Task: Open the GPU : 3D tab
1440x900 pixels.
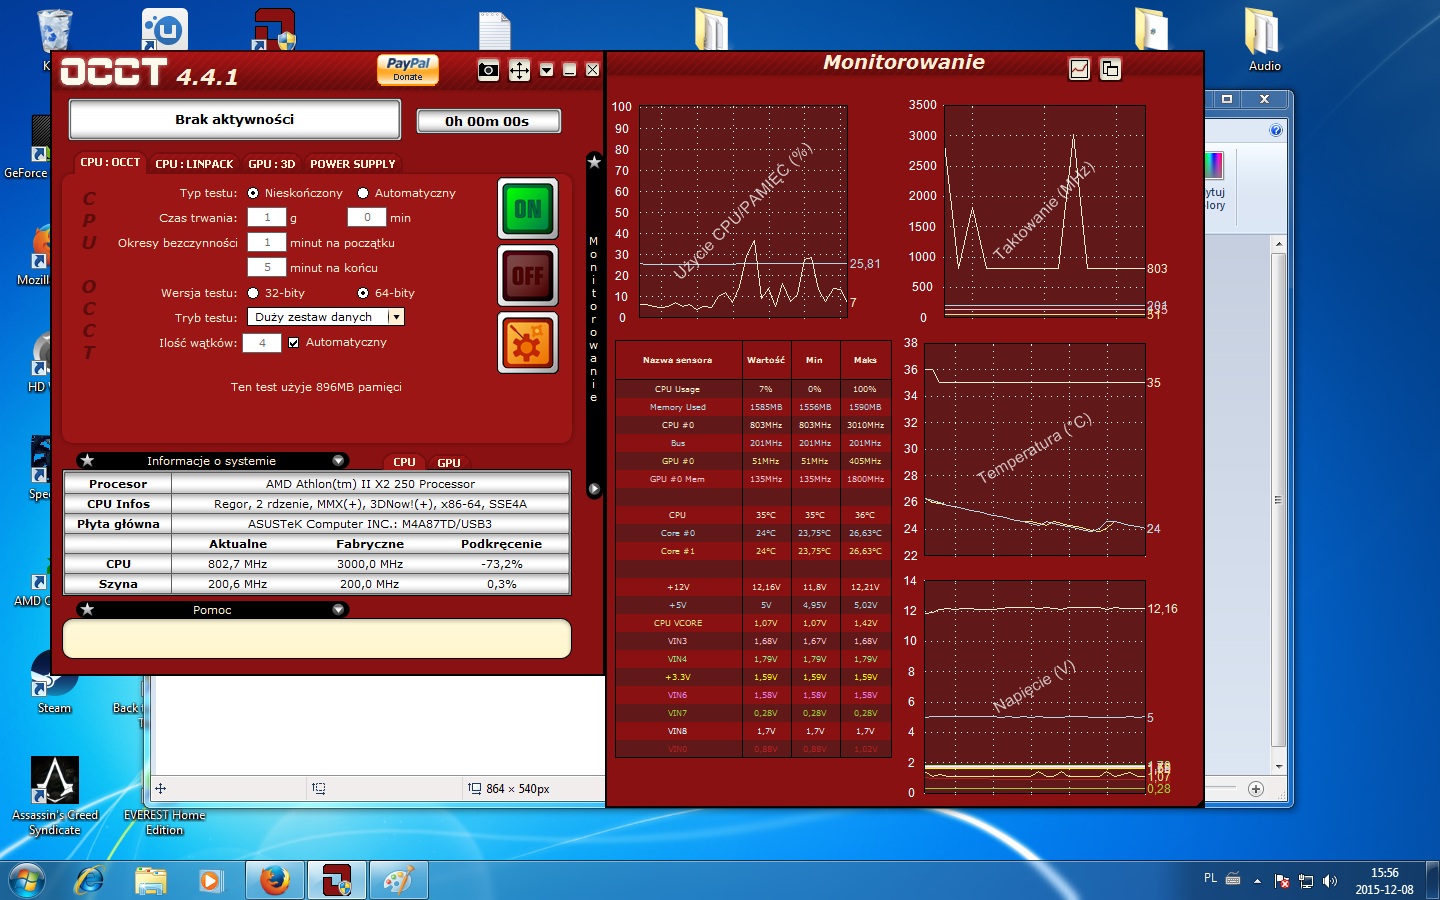Action: tap(271, 164)
